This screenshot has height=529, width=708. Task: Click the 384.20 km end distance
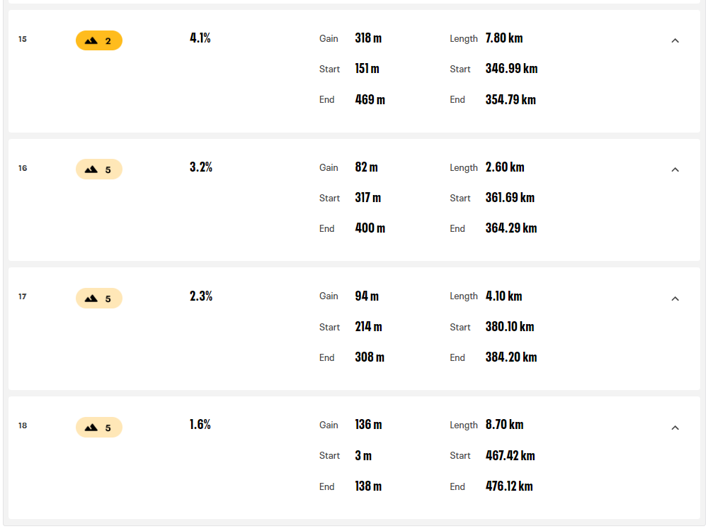(x=511, y=357)
